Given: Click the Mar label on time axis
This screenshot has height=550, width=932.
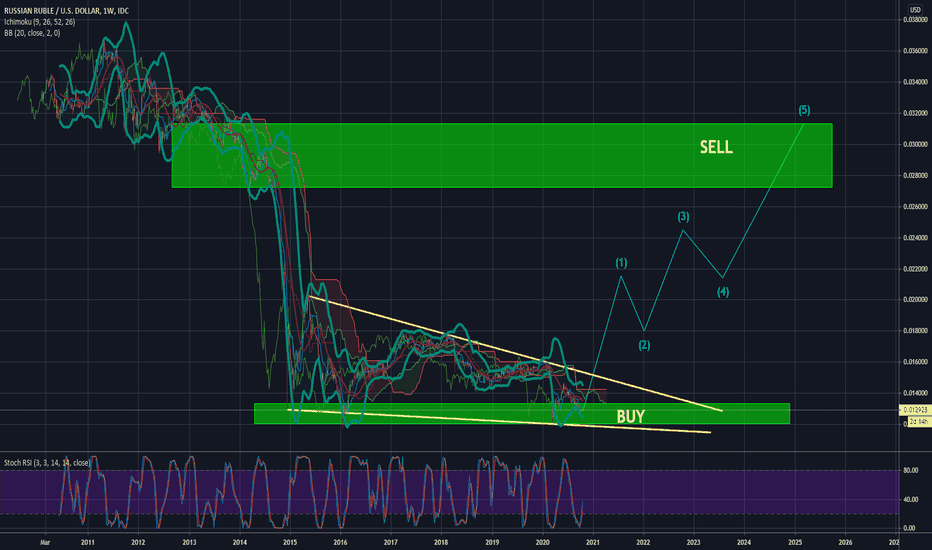Looking at the screenshot, I should (45, 542).
